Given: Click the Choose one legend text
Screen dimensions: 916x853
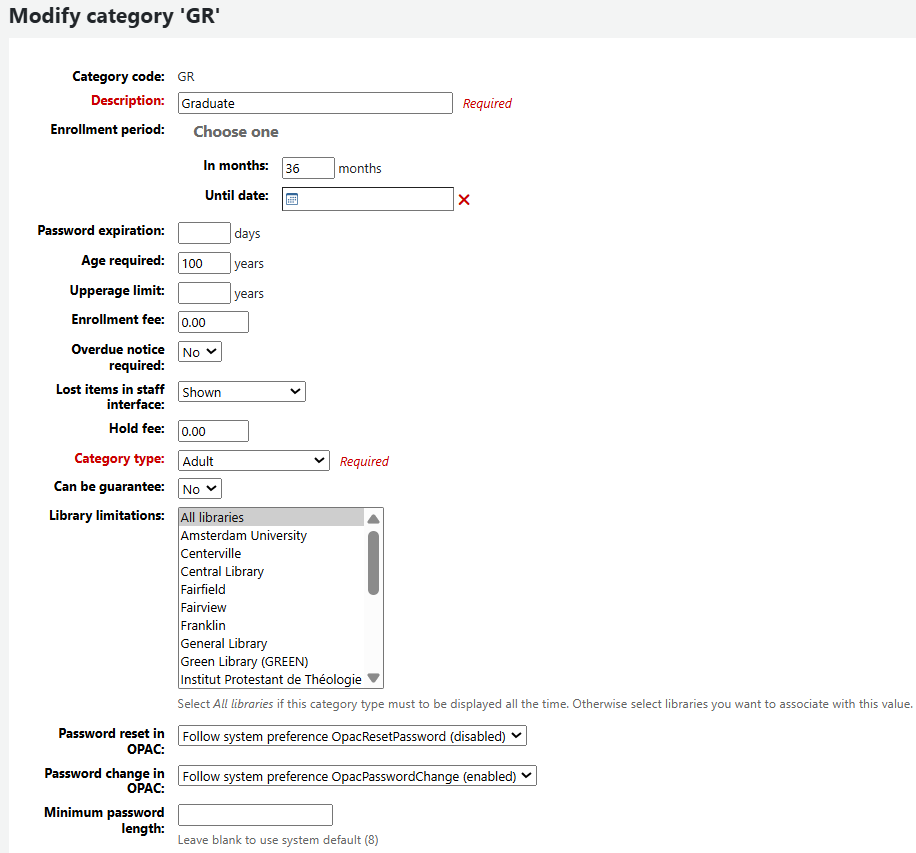Looking at the screenshot, I should pos(236,132).
